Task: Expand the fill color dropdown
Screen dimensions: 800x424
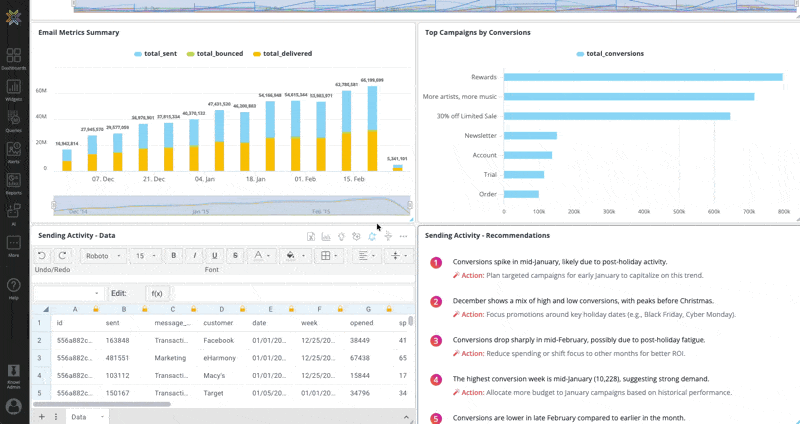Action: click(304, 256)
